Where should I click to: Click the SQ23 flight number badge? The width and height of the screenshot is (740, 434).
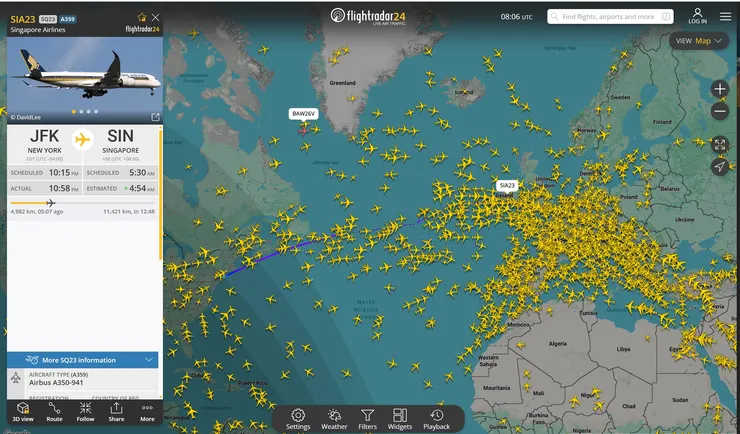[x=48, y=19]
